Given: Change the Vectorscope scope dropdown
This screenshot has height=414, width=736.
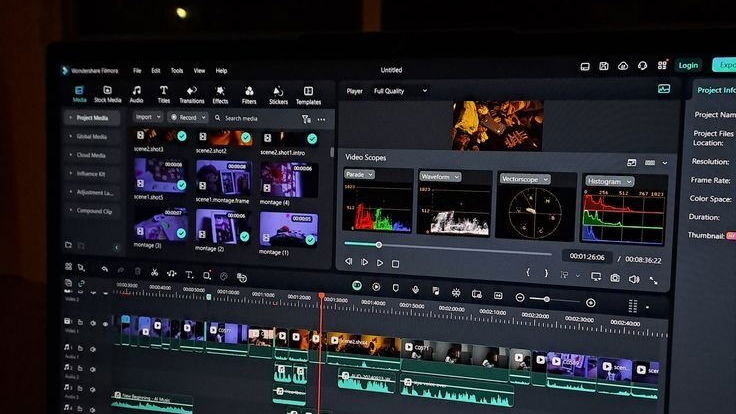Looking at the screenshot, I should coord(524,179).
